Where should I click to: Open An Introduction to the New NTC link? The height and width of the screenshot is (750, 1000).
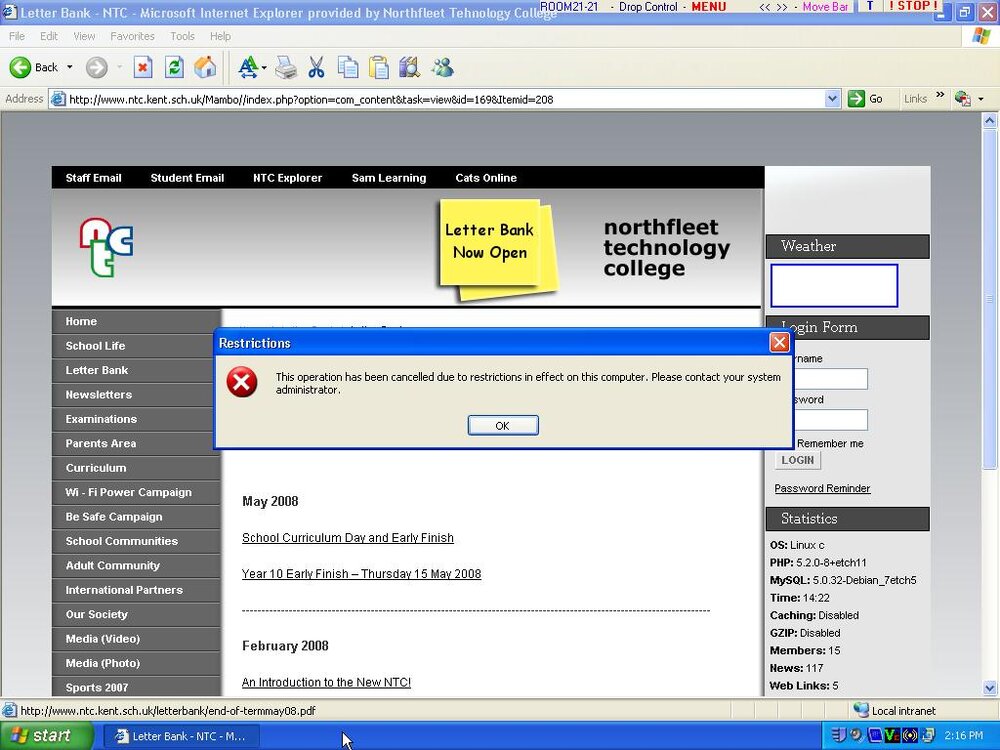point(326,682)
